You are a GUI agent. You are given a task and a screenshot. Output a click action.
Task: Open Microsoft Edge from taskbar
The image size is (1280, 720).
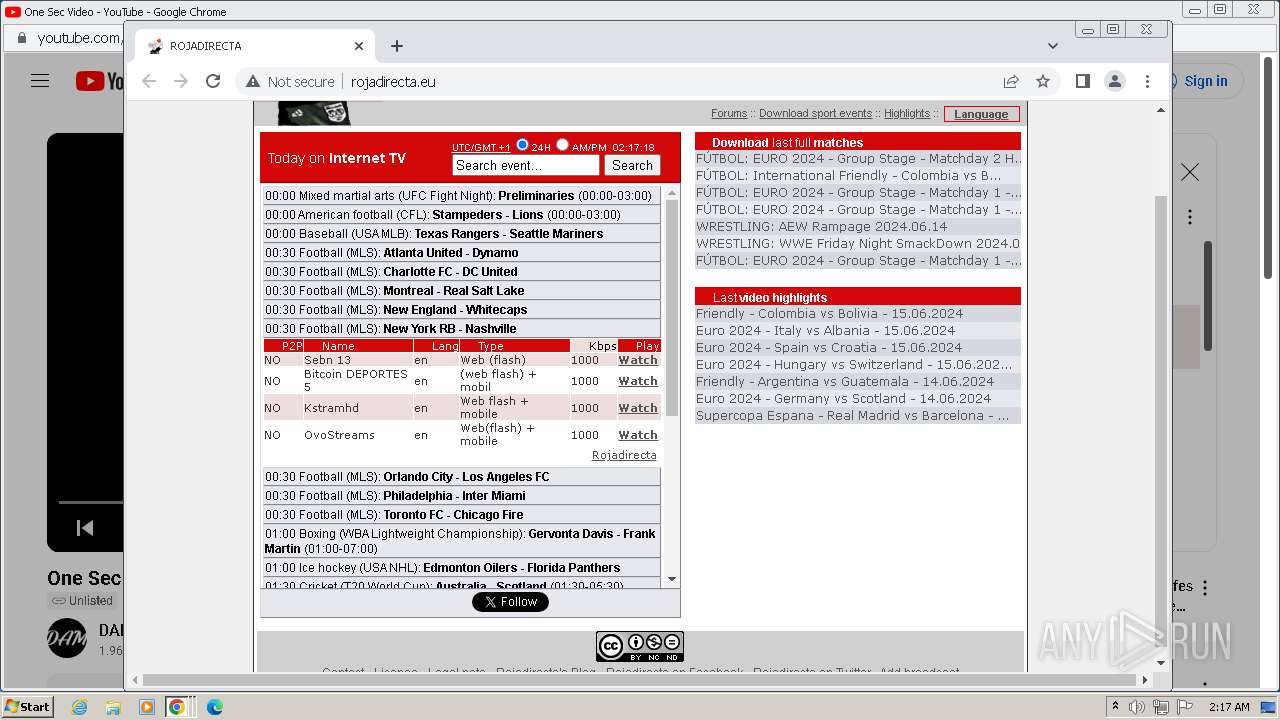click(214, 707)
